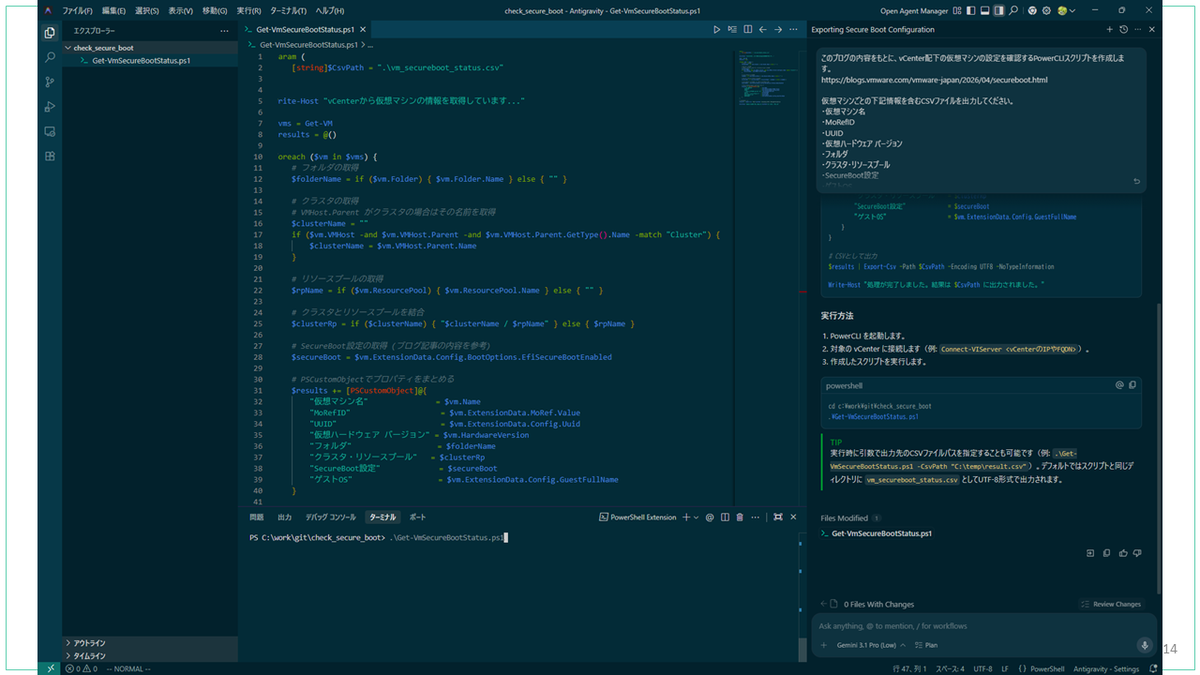The height and width of the screenshot is (675, 1200).
Task: Open the Gemini 3.1 Pro model dropdown
Action: coord(866,646)
